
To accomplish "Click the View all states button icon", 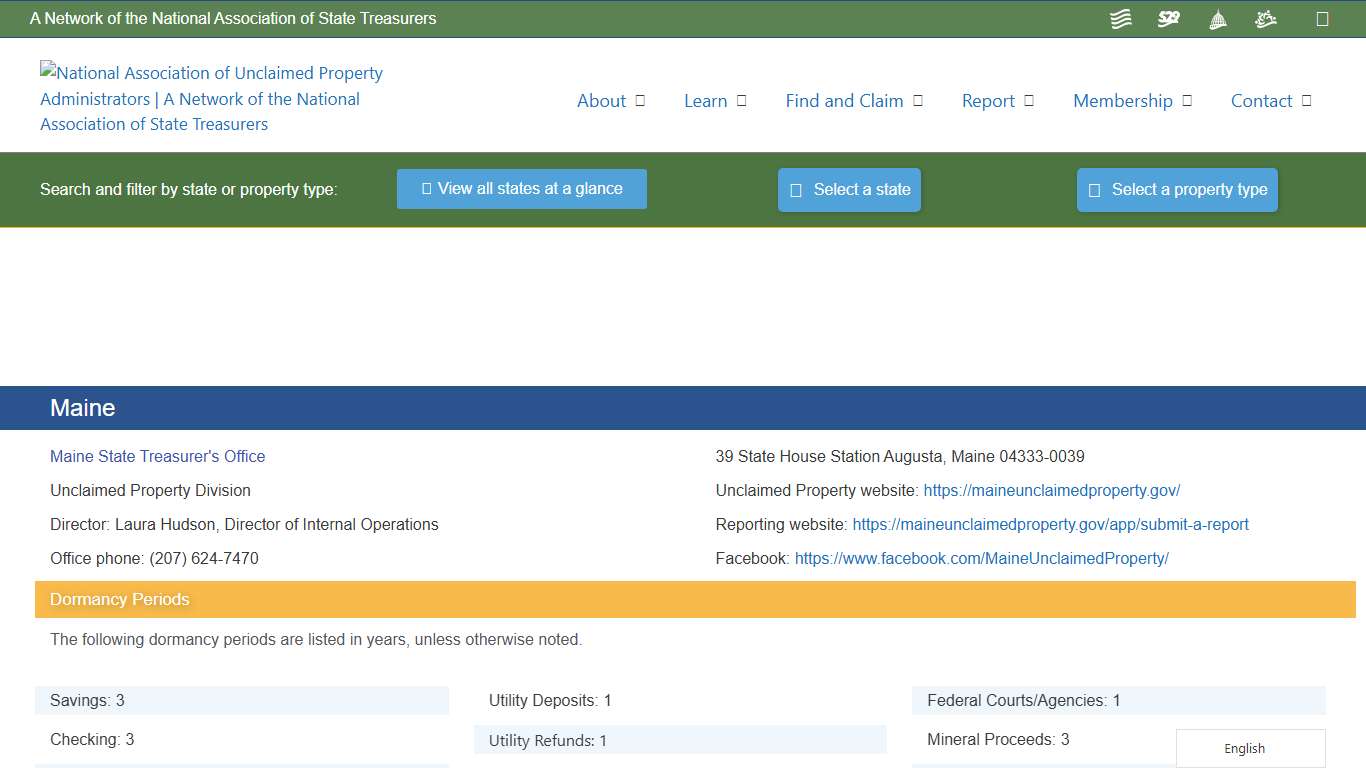I will click(x=425, y=188).
